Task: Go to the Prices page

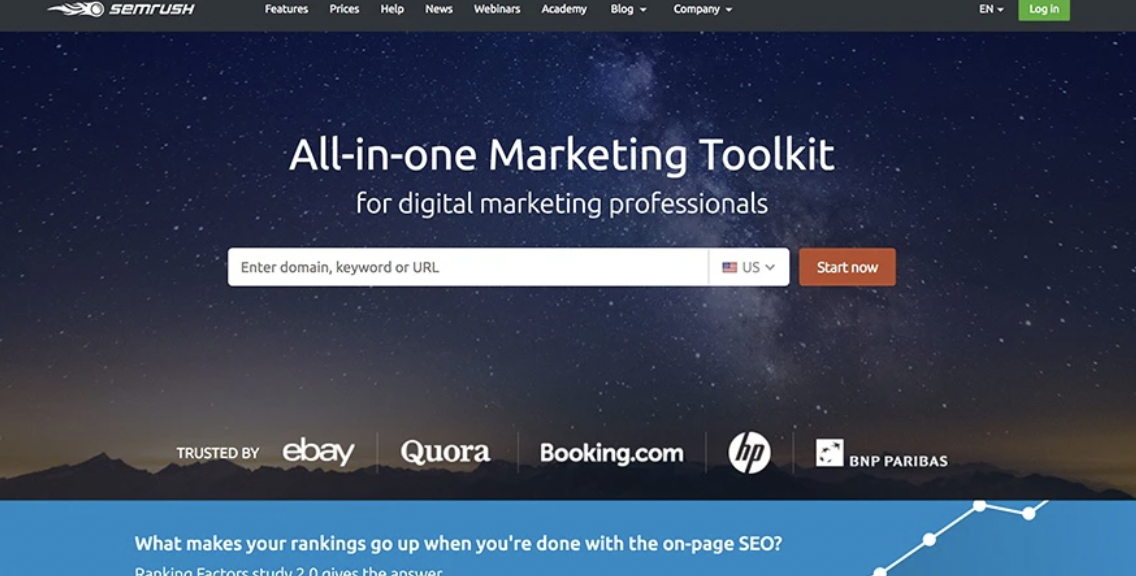Action: pos(344,9)
